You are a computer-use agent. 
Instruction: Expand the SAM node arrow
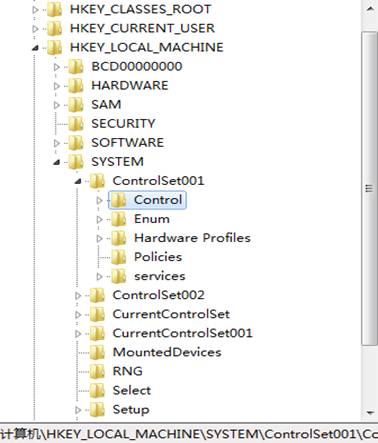tap(57, 105)
